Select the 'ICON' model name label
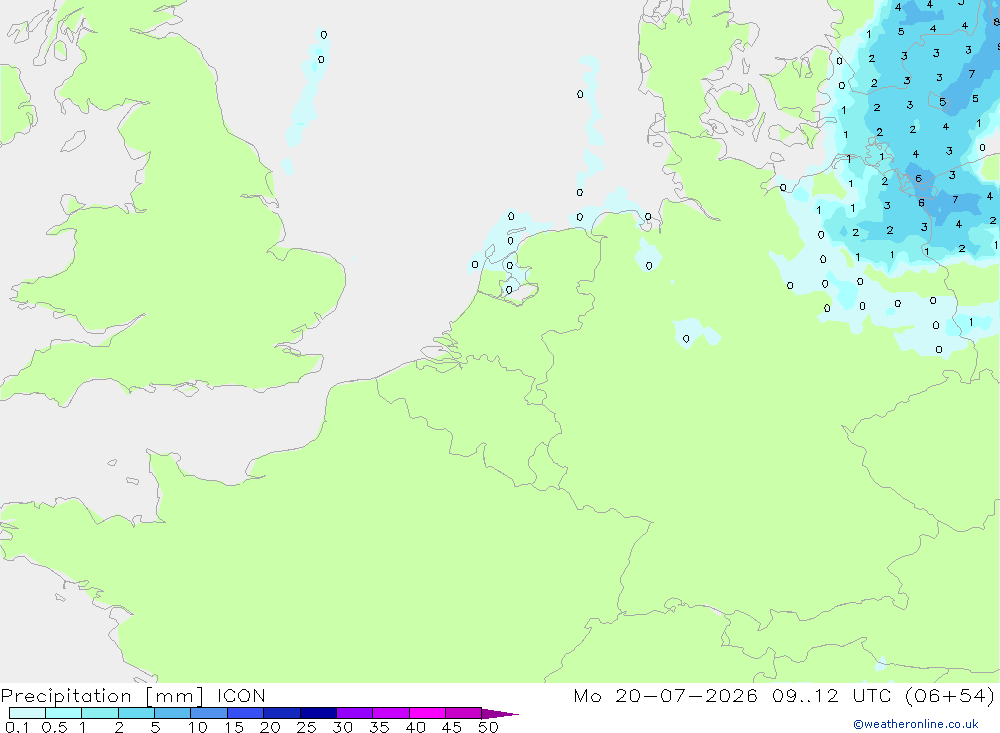This screenshot has height=733, width=1000. [x=241, y=695]
